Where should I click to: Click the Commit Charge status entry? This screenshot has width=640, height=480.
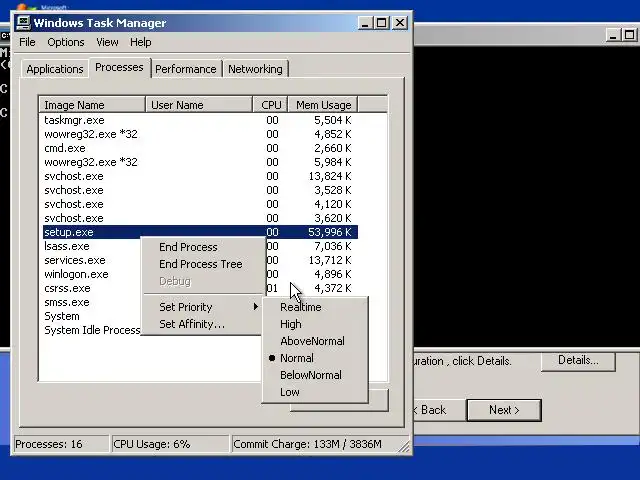click(316, 444)
